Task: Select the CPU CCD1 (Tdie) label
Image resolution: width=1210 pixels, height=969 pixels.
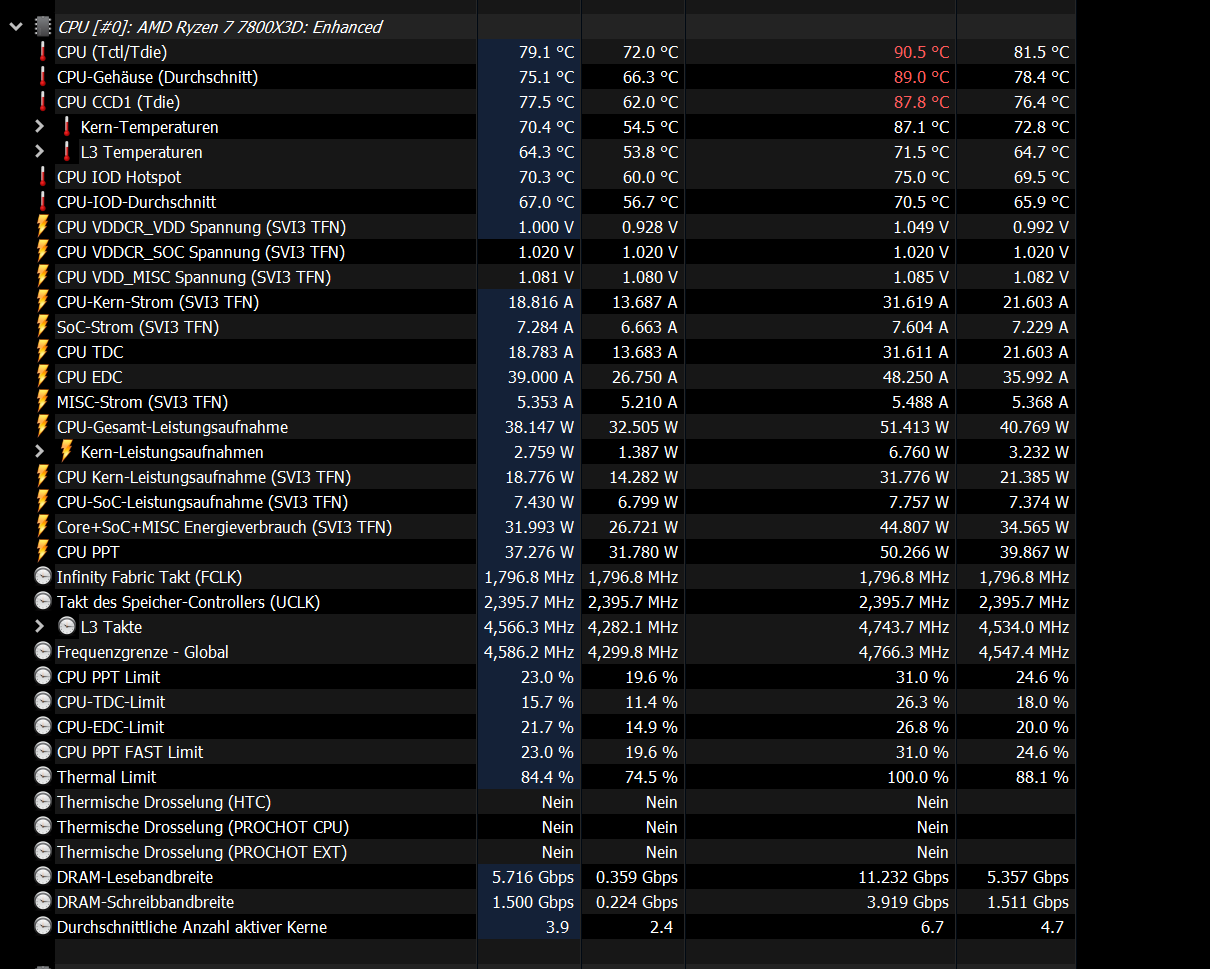Action: pyautogui.click(x=118, y=102)
